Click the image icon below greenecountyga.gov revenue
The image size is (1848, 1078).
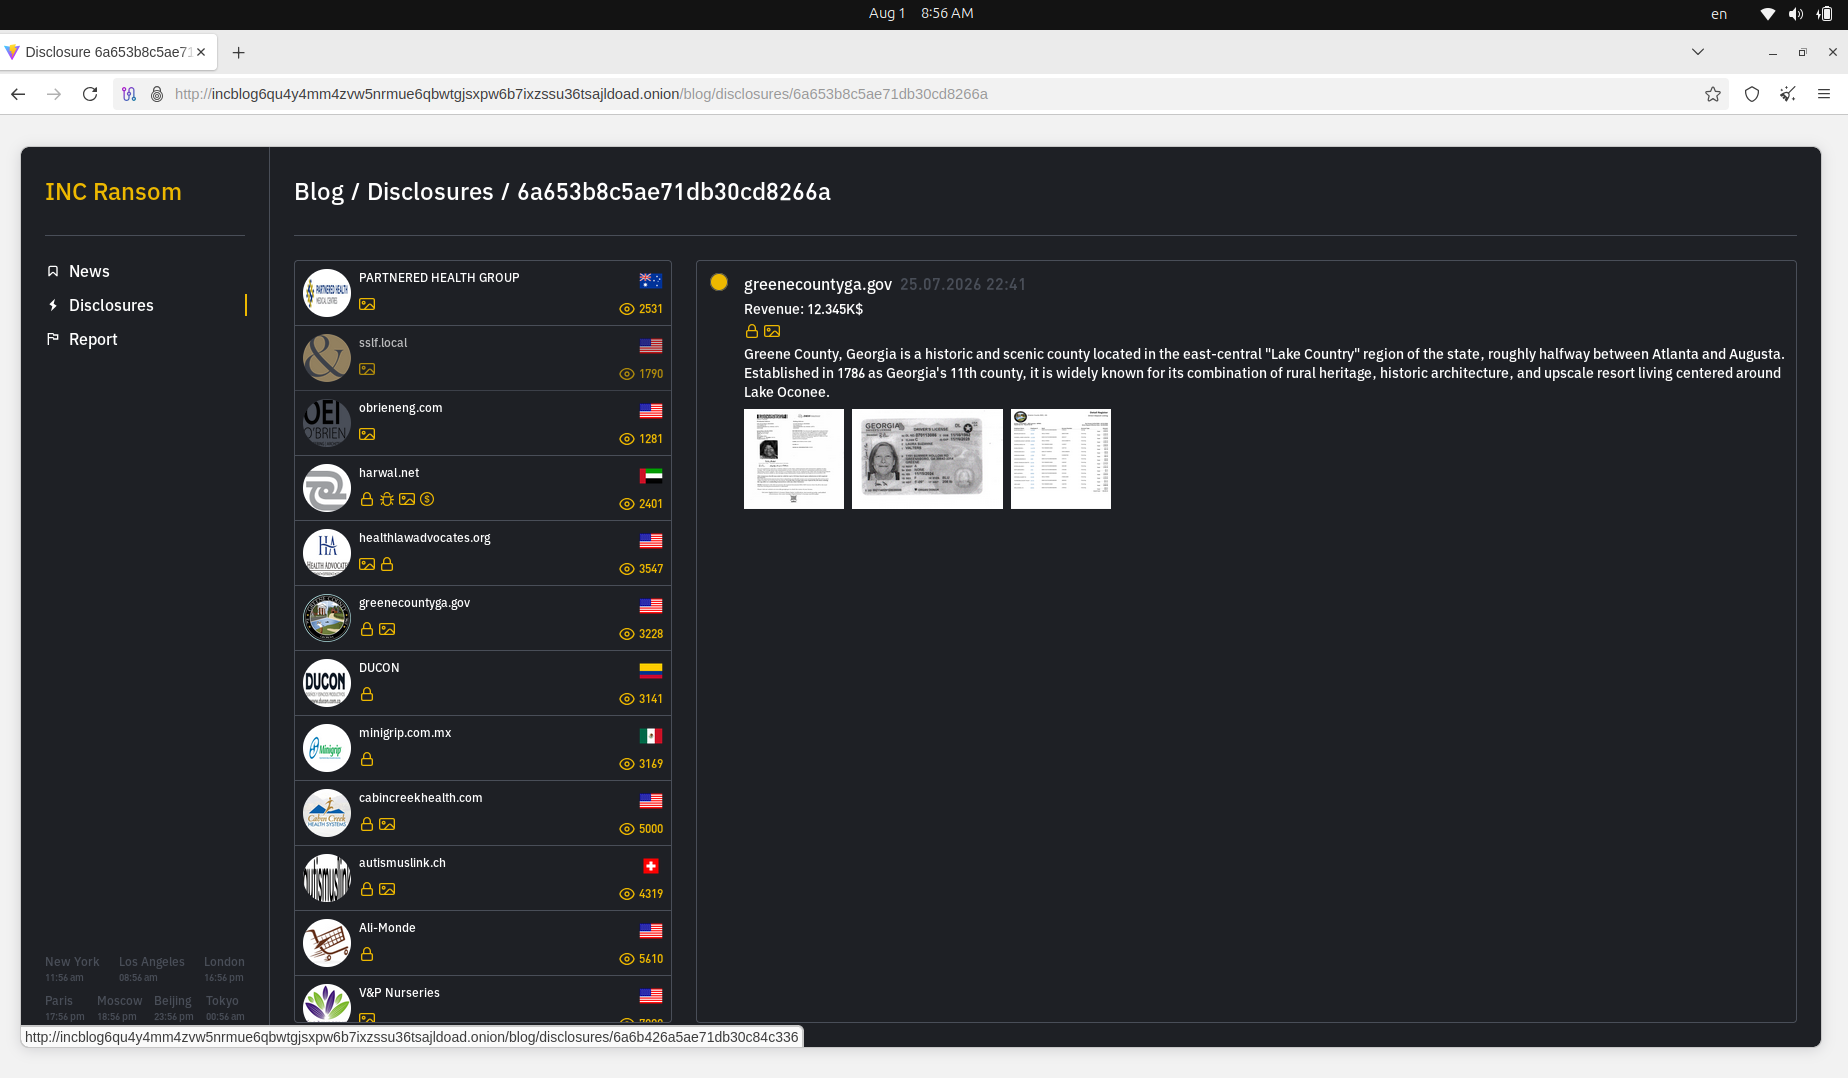click(772, 331)
